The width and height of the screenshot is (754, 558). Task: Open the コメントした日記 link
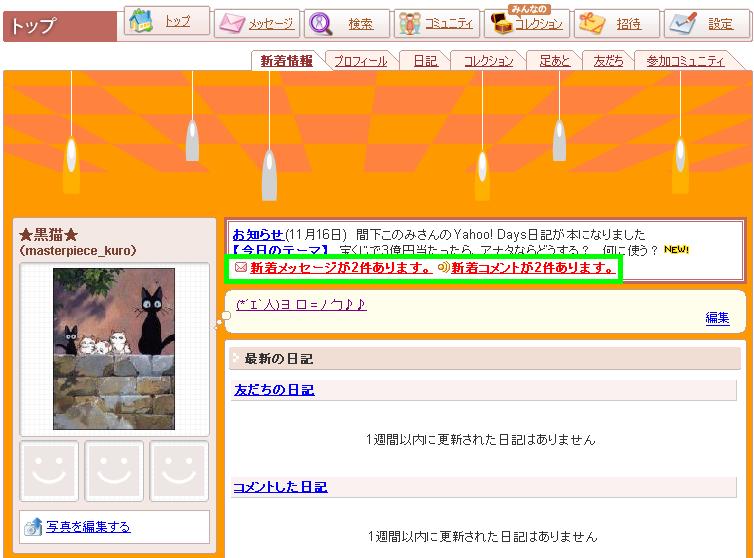[280, 487]
